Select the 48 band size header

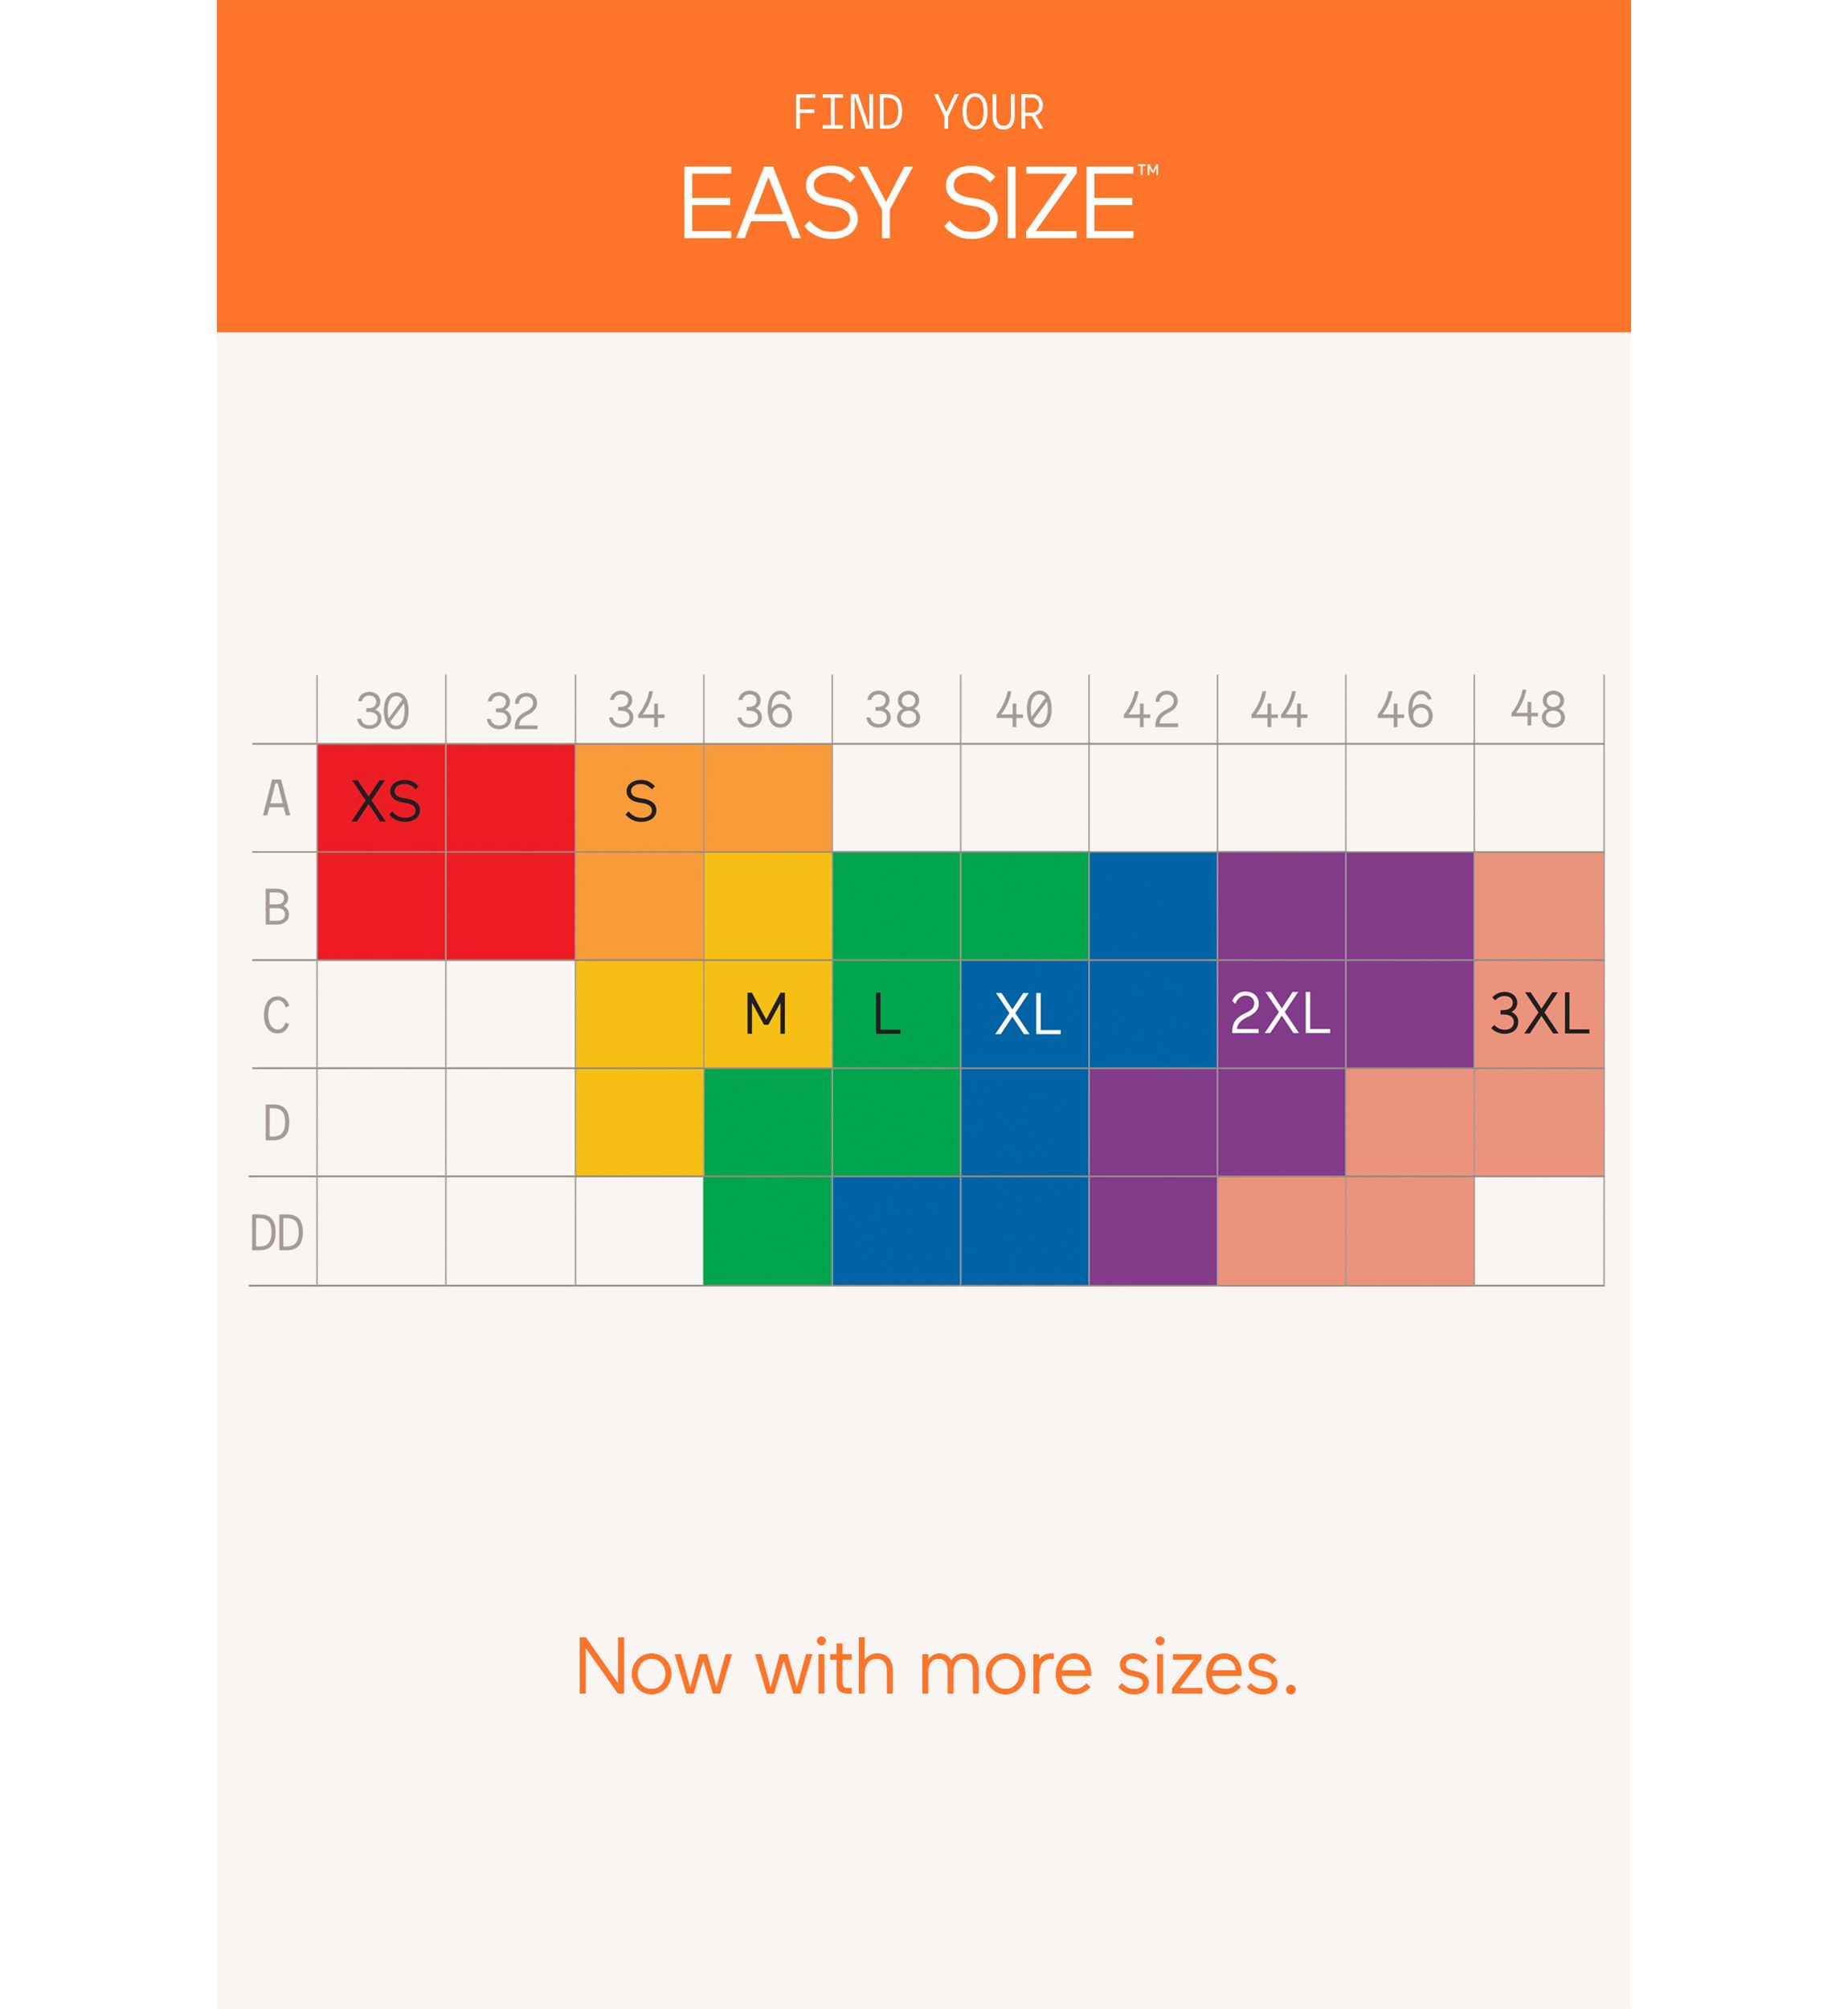coord(1538,711)
